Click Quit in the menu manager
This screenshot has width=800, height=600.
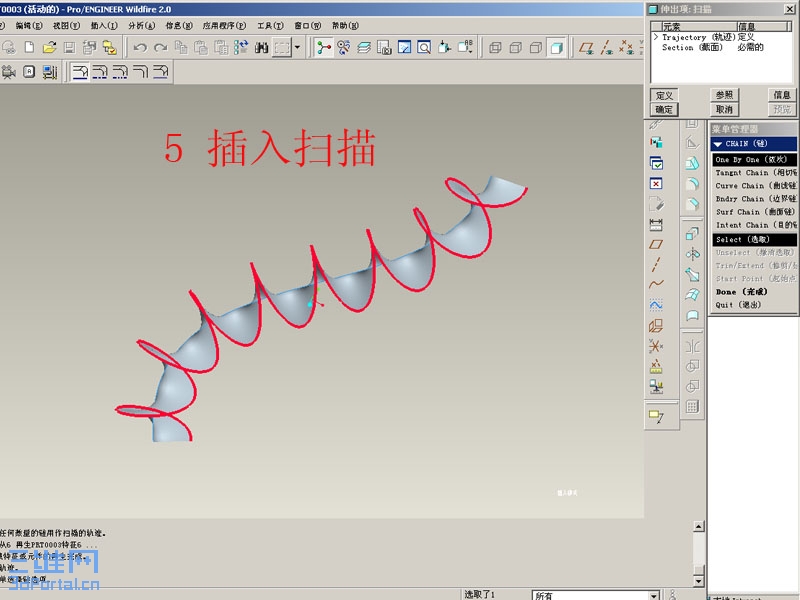738,305
